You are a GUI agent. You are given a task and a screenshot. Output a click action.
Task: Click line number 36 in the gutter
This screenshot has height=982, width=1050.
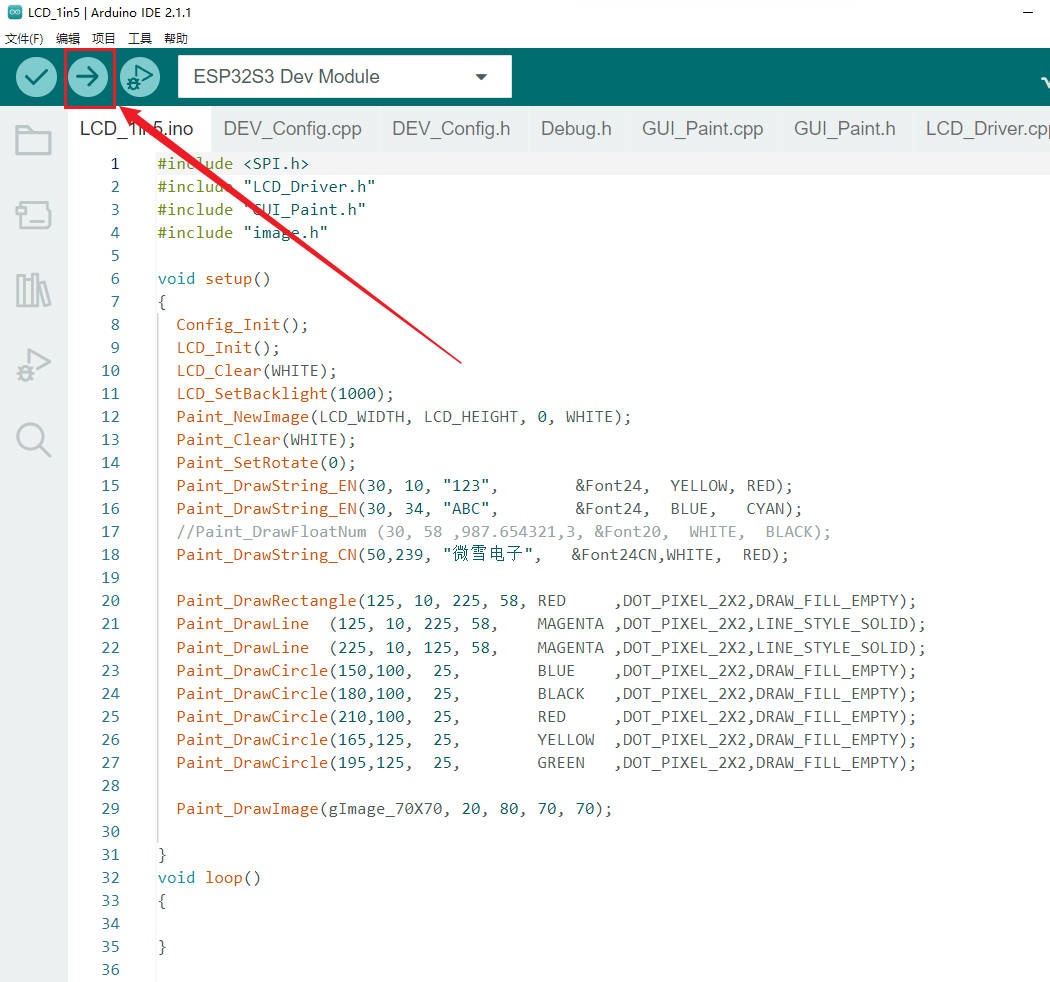pos(110,970)
